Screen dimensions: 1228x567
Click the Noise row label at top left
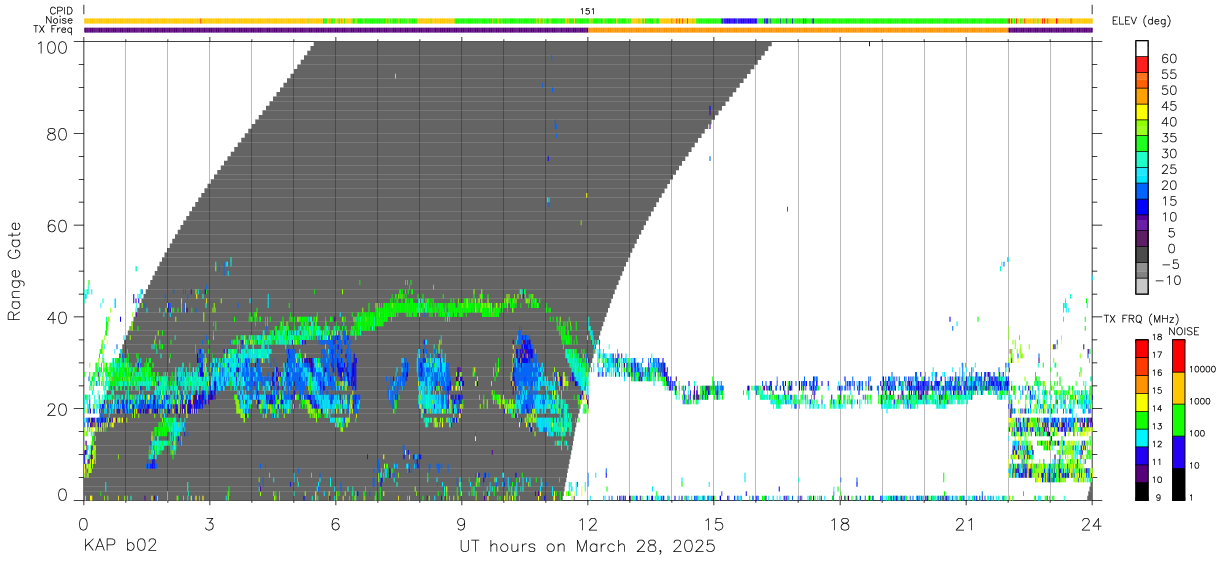(59, 20)
